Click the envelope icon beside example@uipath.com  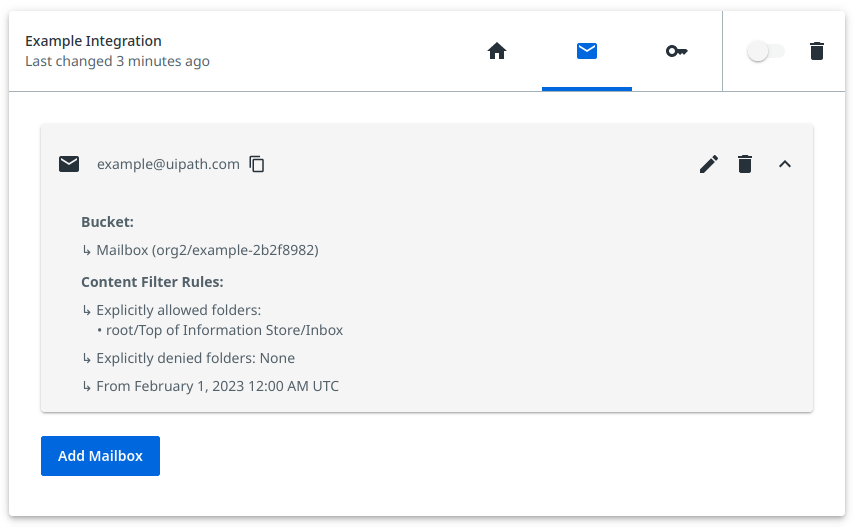(69, 164)
